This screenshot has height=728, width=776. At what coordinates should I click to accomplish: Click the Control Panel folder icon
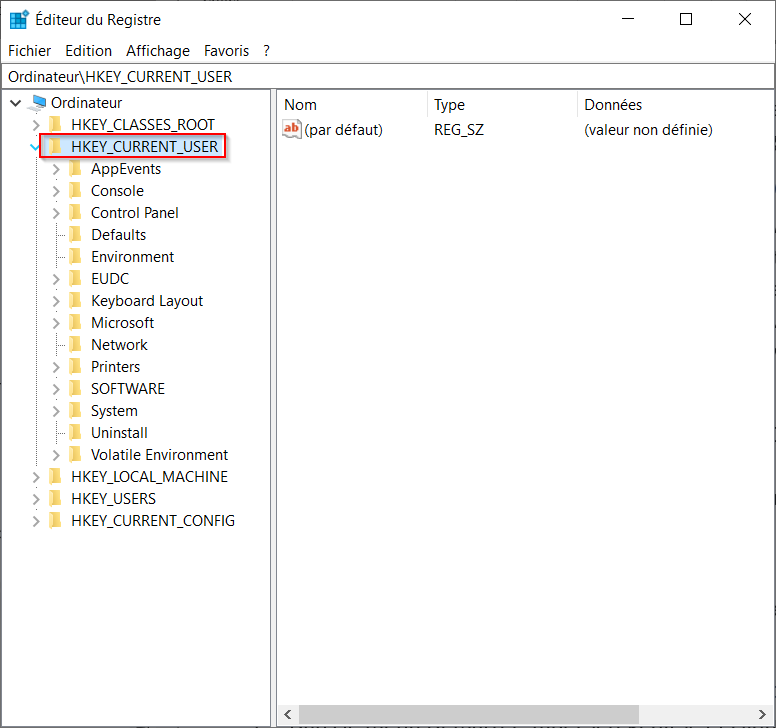point(75,212)
